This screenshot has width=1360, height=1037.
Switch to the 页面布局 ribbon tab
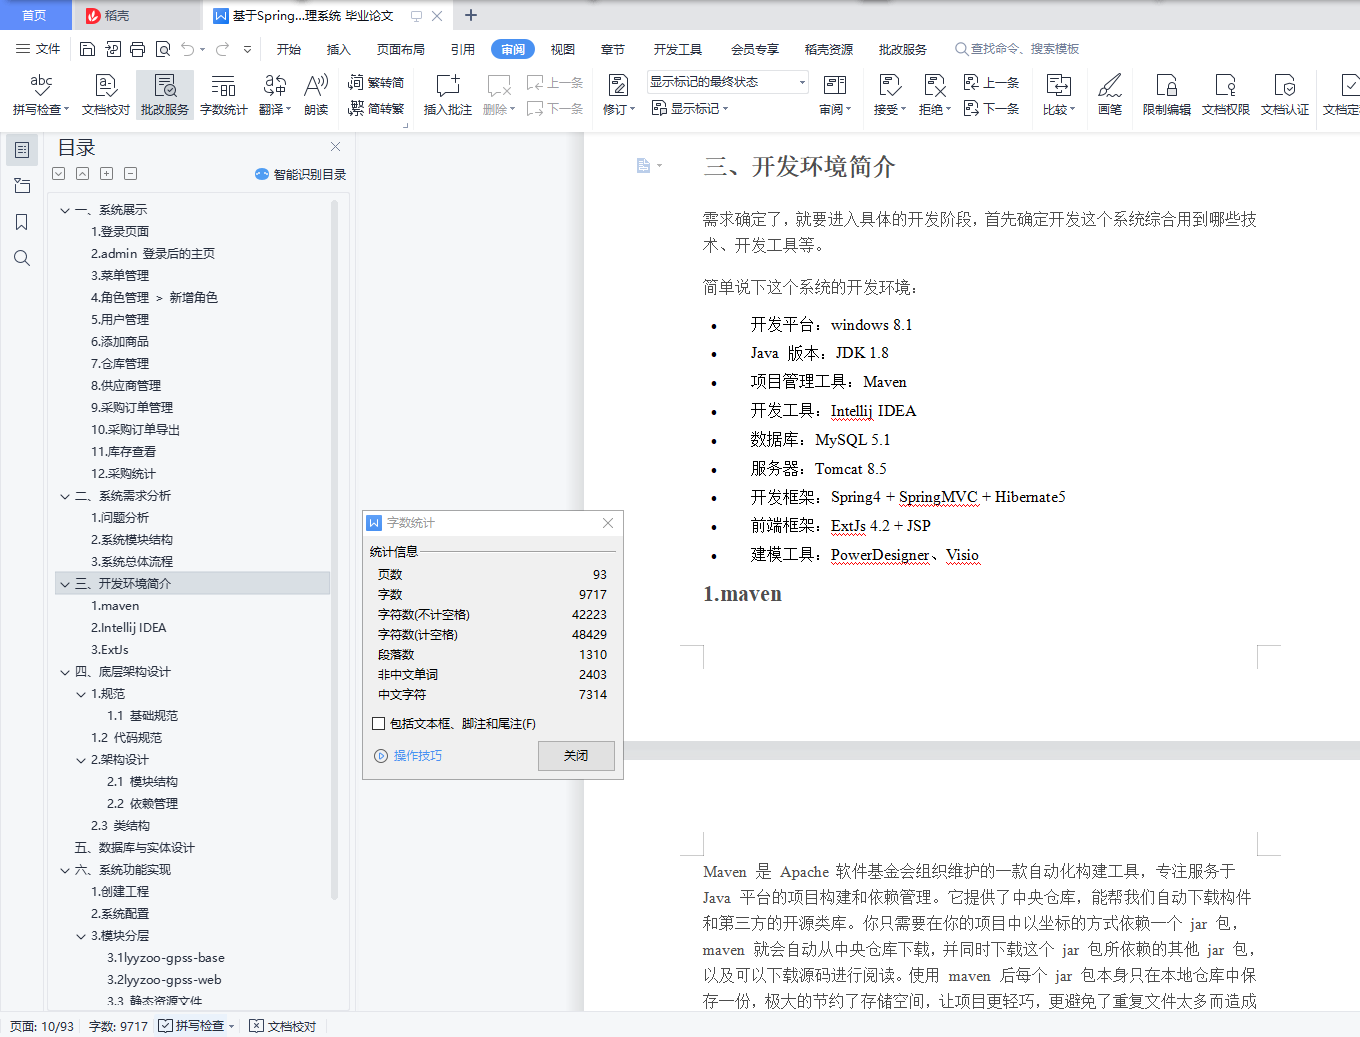coord(401,49)
